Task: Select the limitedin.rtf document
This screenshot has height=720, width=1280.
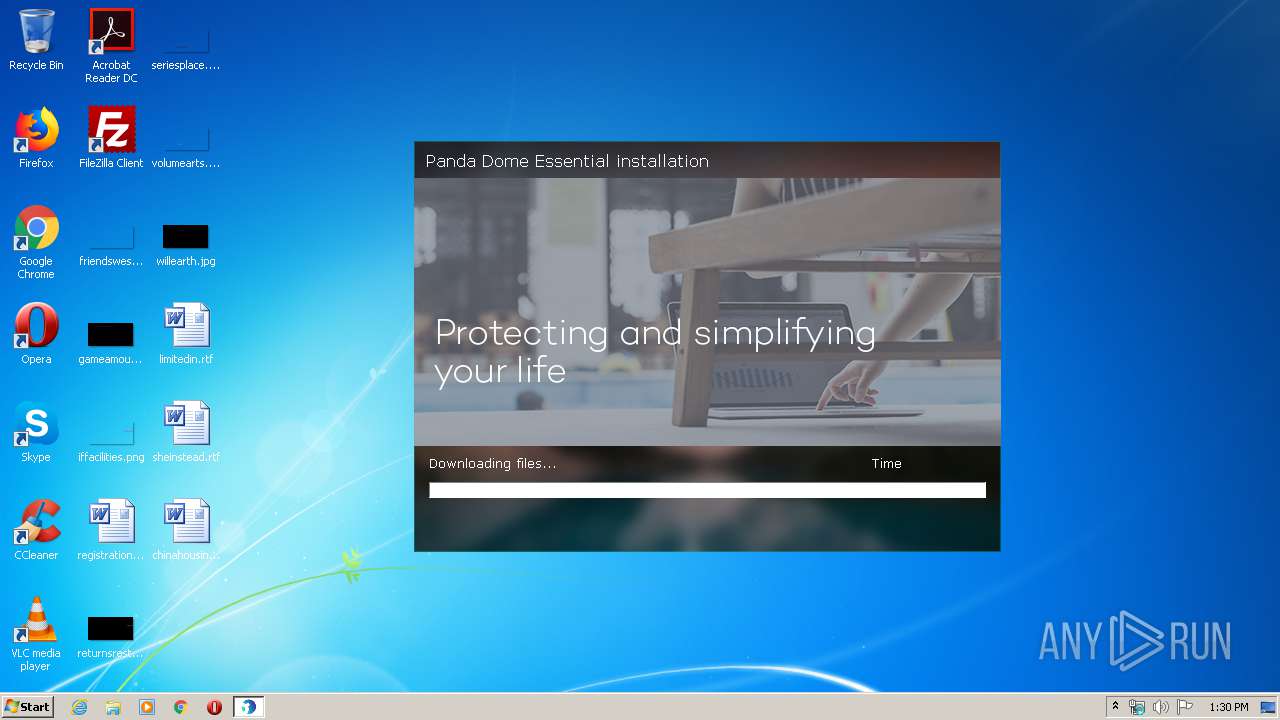Action: (186, 334)
